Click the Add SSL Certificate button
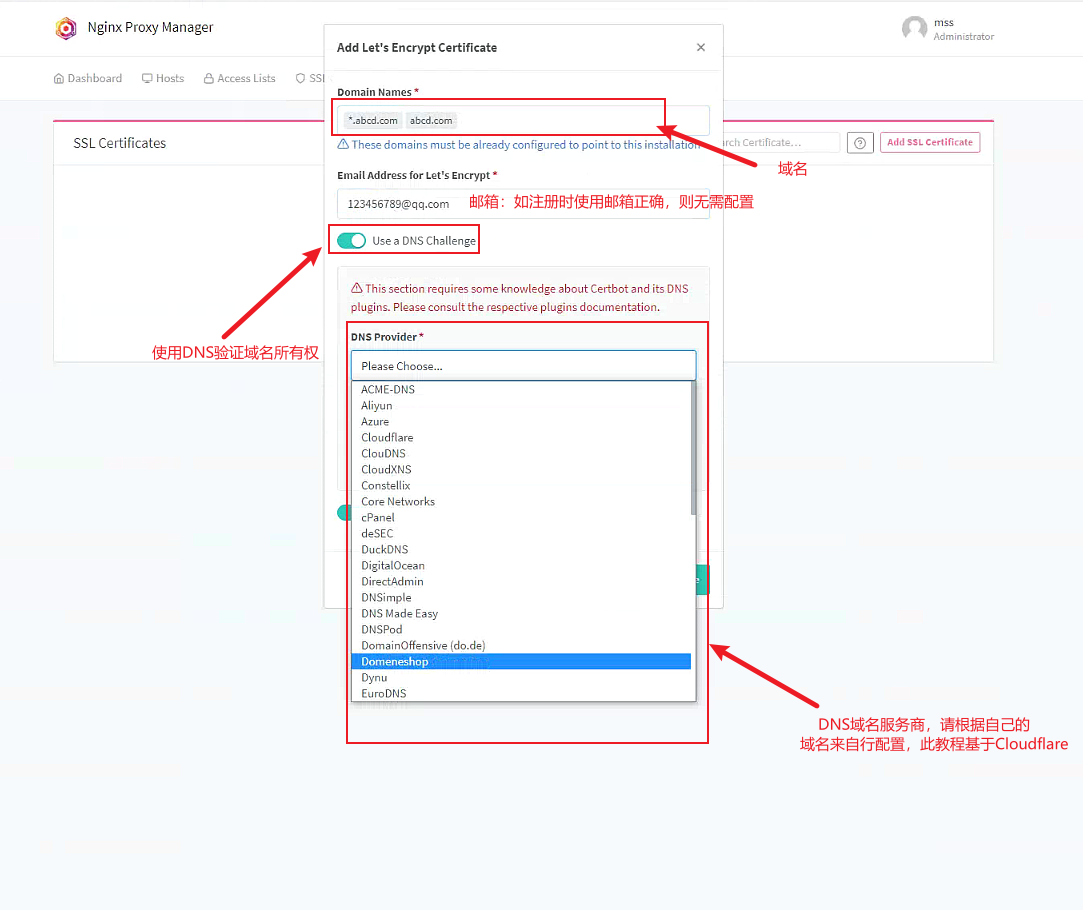Screen dimensions: 1083x910 (930, 142)
